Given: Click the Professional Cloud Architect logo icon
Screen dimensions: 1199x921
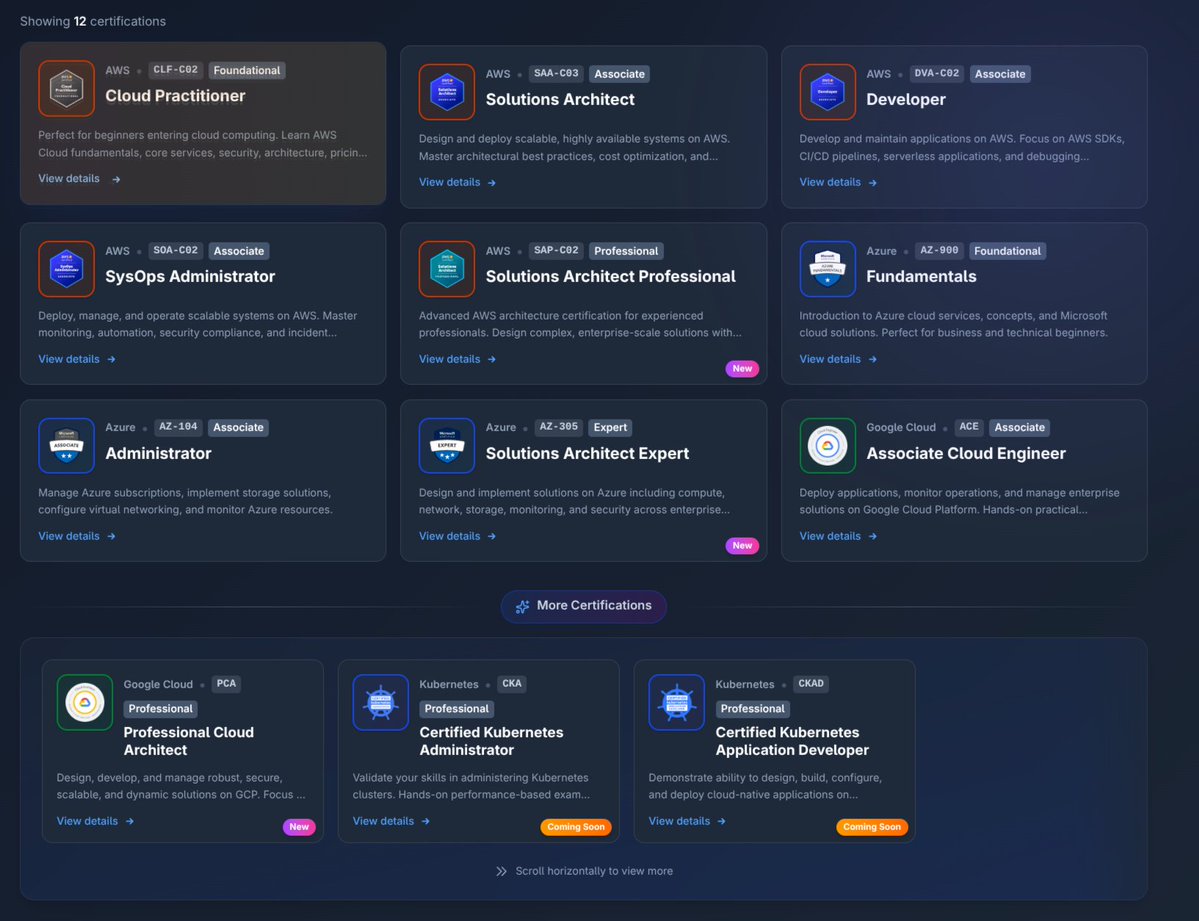Looking at the screenshot, I should point(85,702).
